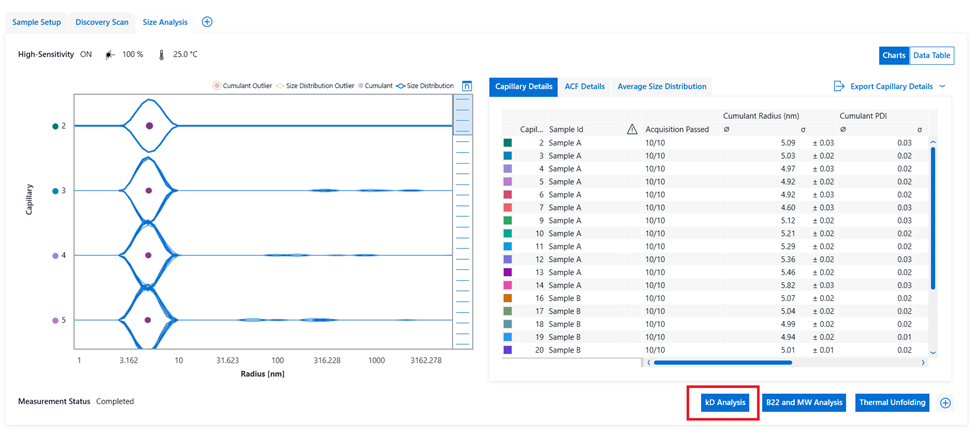Viewport: 975px width, 432px height.
Task: Toggle Size Distribution Outlier legend entry
Action: [316, 86]
